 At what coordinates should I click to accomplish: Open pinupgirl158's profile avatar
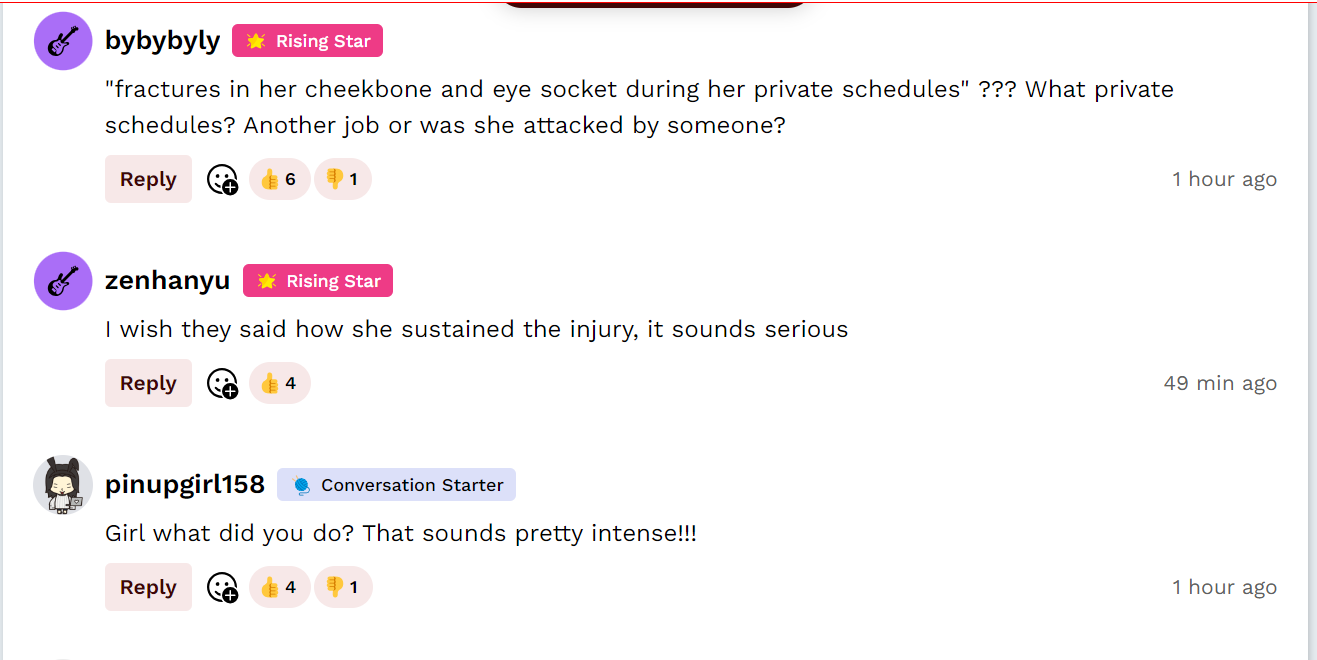[63, 485]
